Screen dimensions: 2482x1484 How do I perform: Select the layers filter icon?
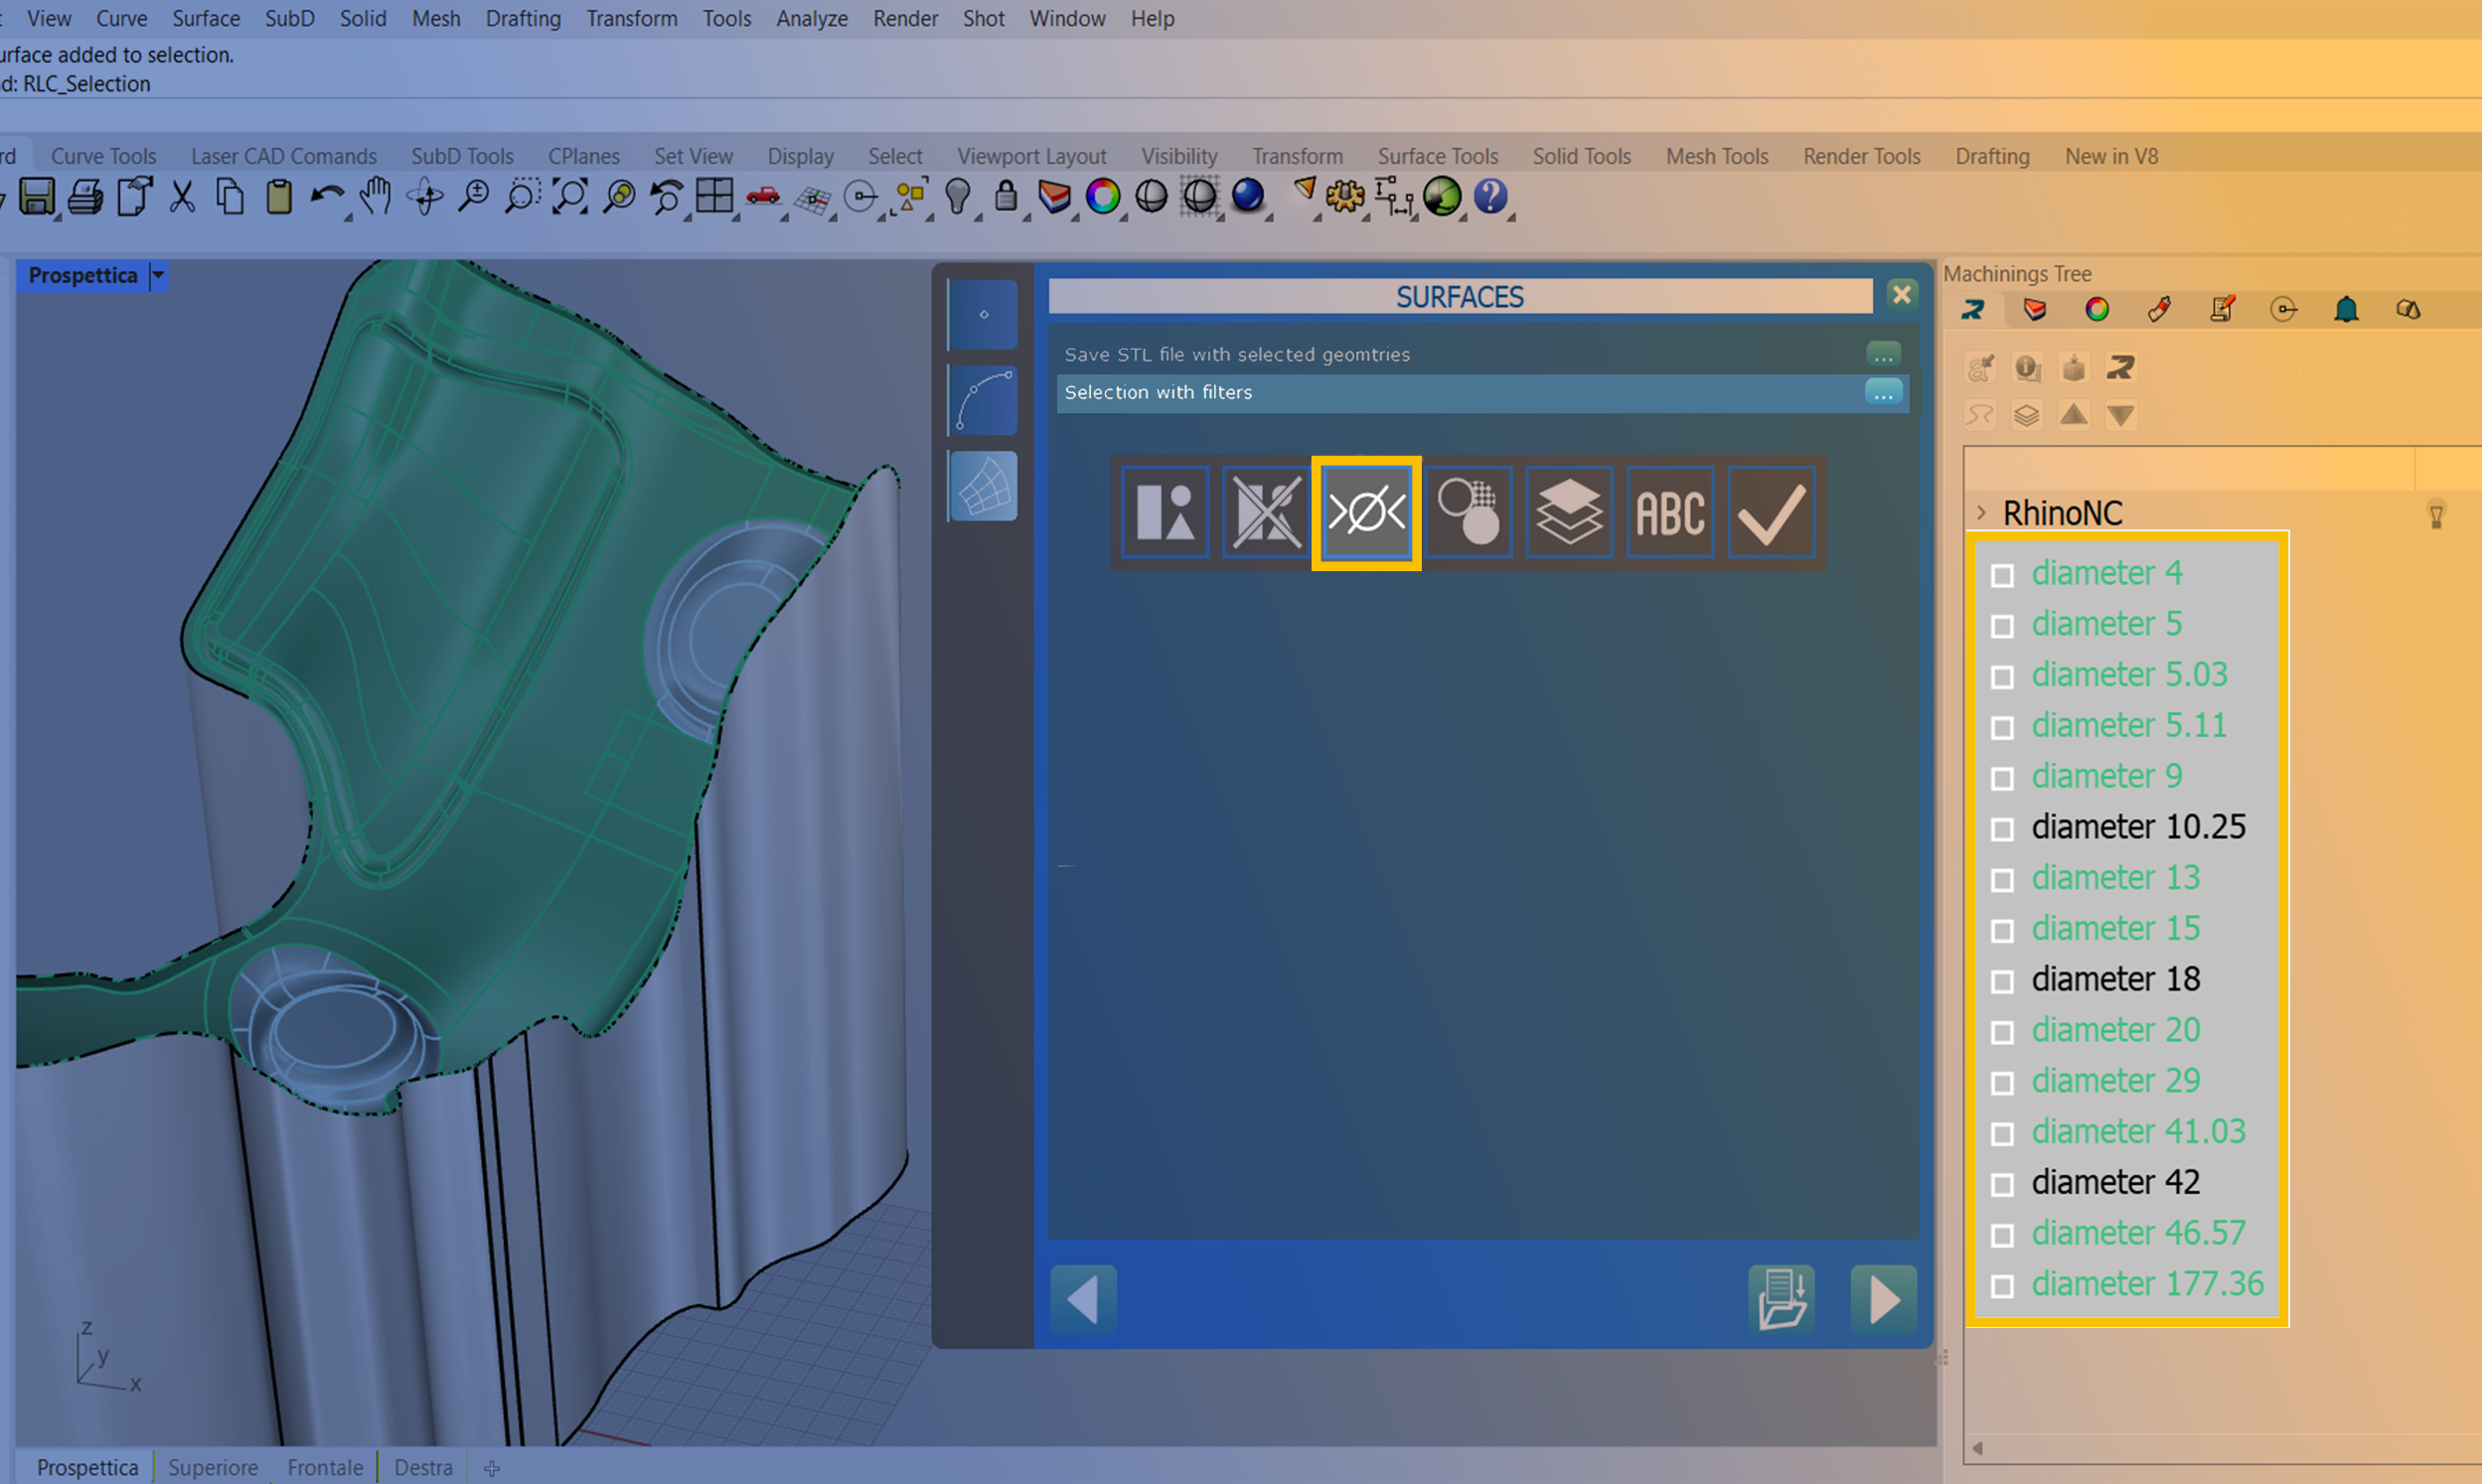click(1568, 513)
